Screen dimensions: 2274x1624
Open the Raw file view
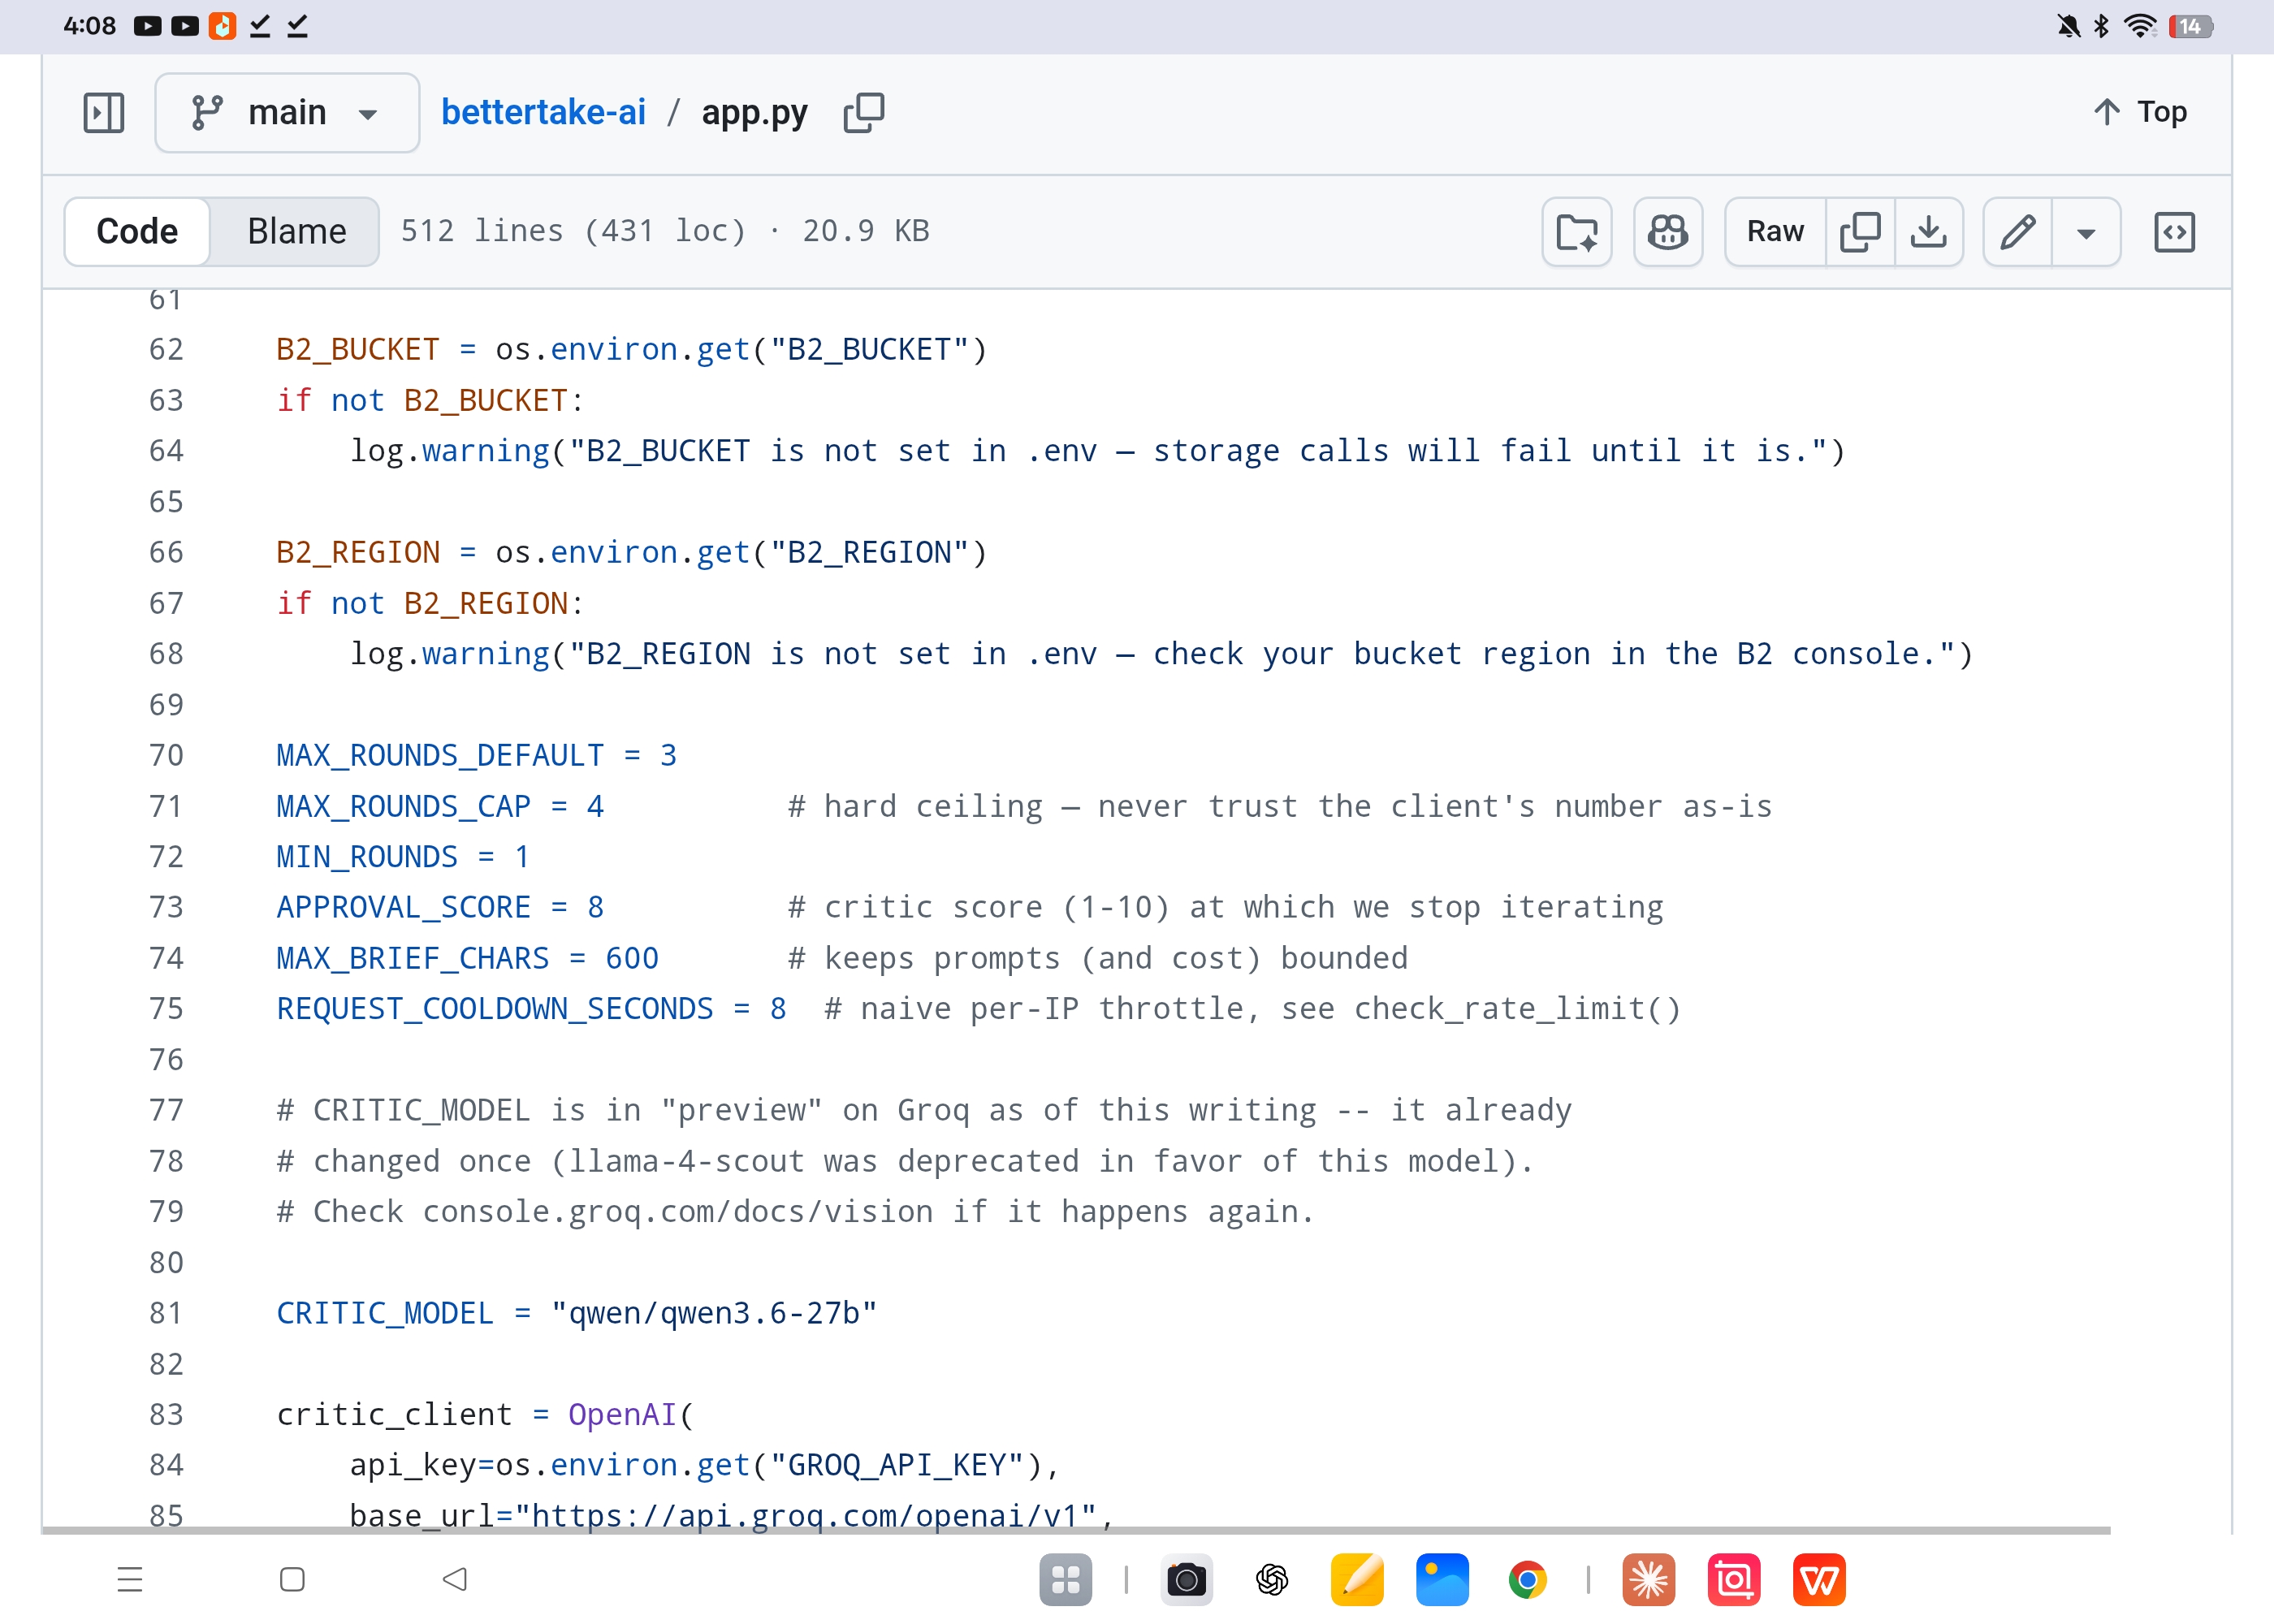tap(1775, 232)
